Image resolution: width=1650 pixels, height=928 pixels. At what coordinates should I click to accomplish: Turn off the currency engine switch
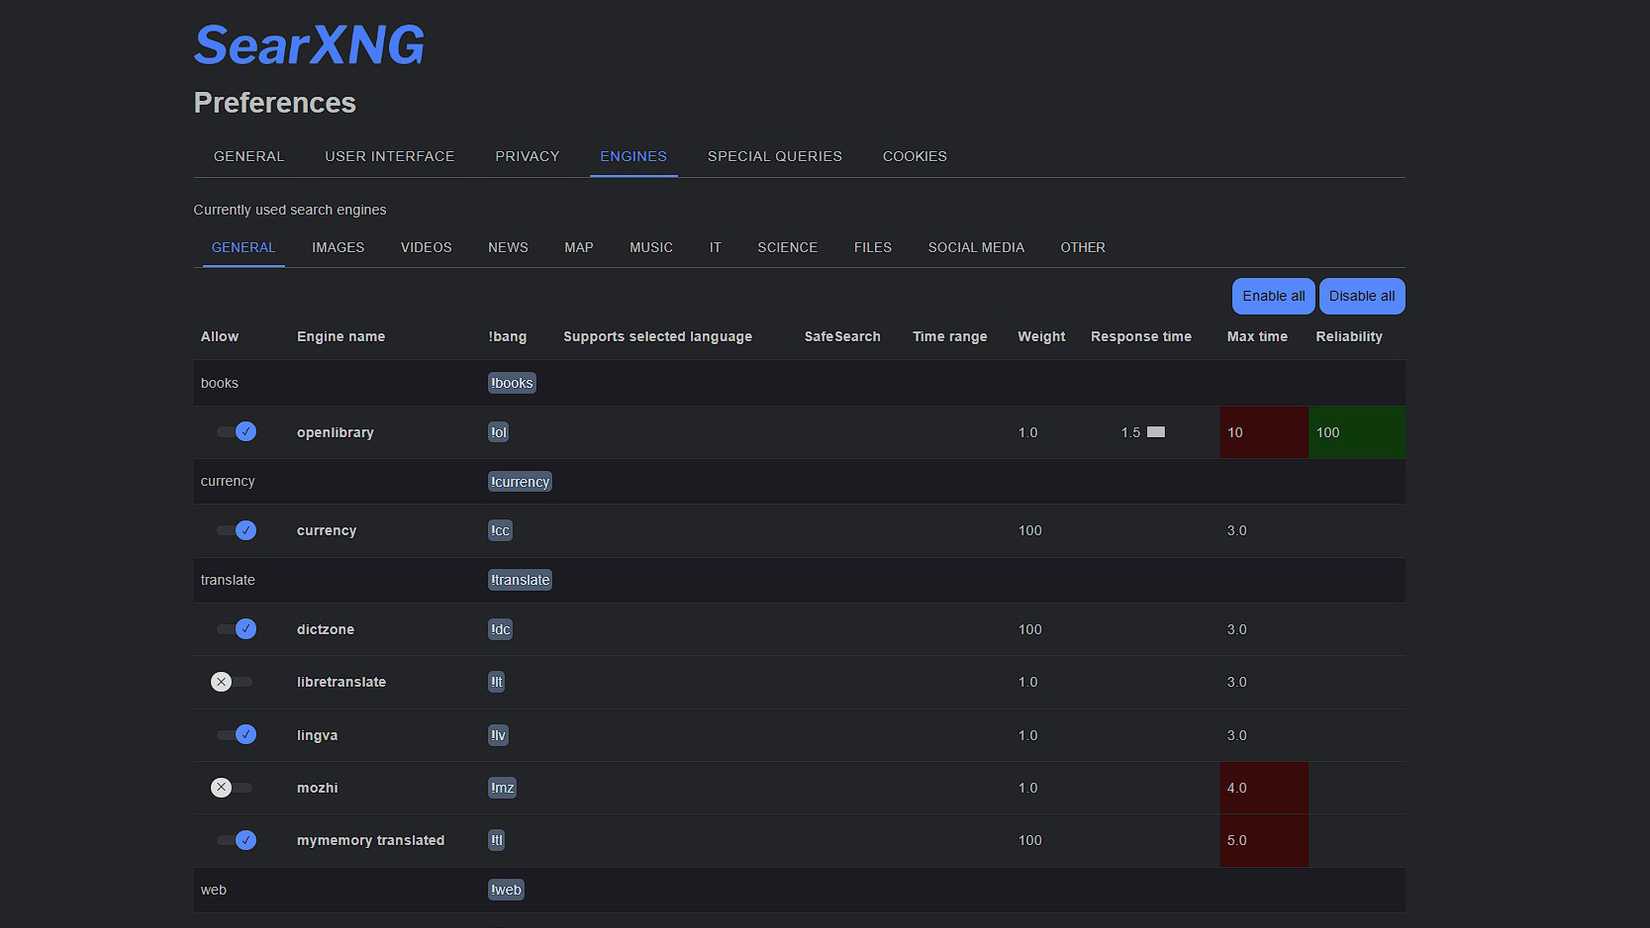click(236, 530)
